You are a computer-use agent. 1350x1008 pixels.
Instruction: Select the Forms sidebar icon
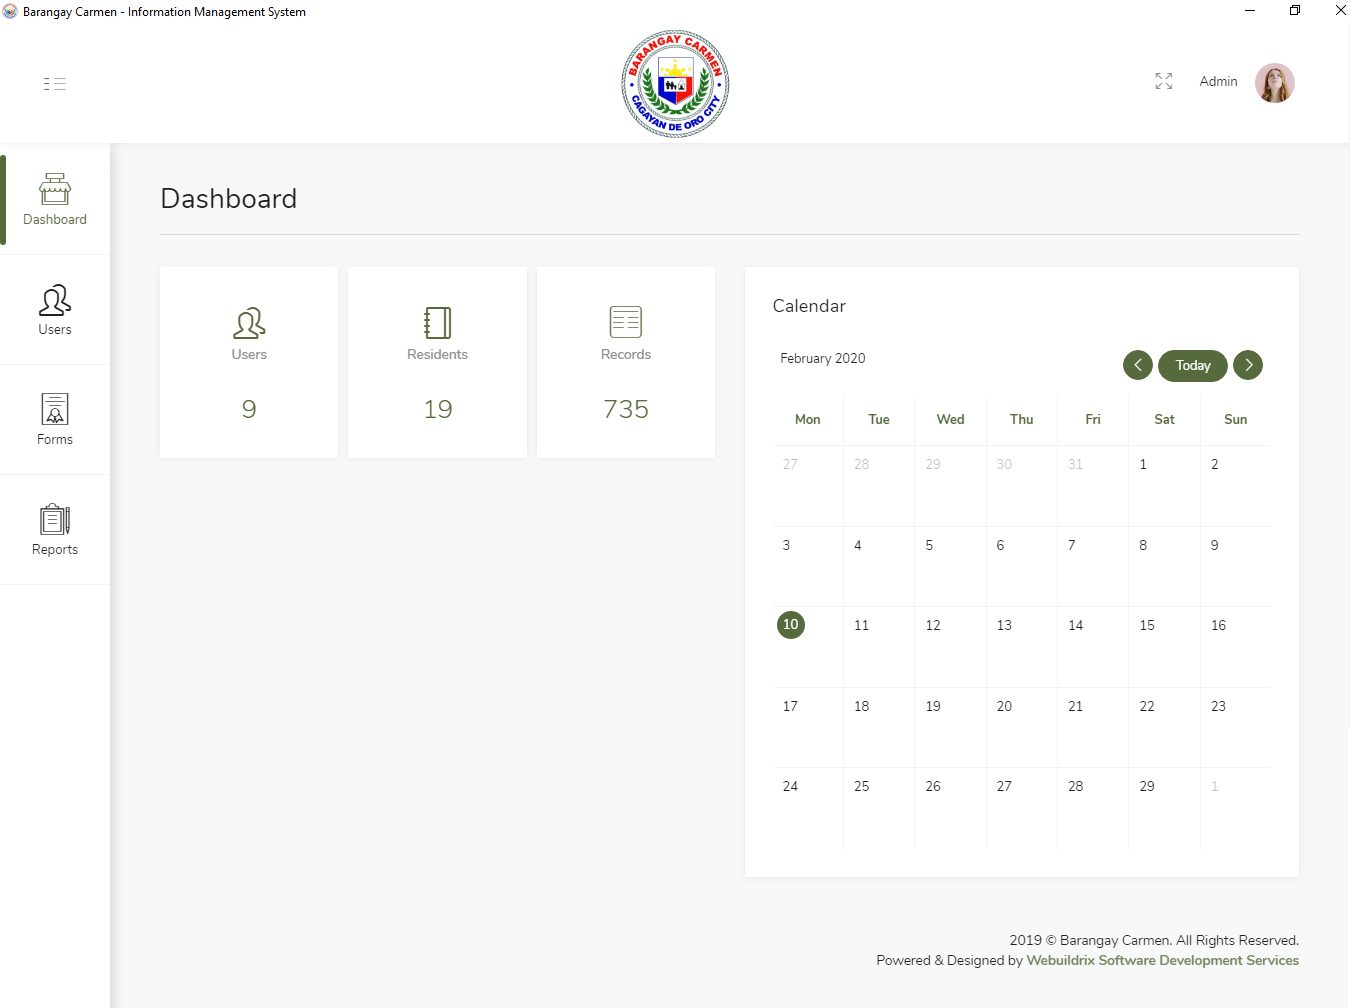pos(55,409)
